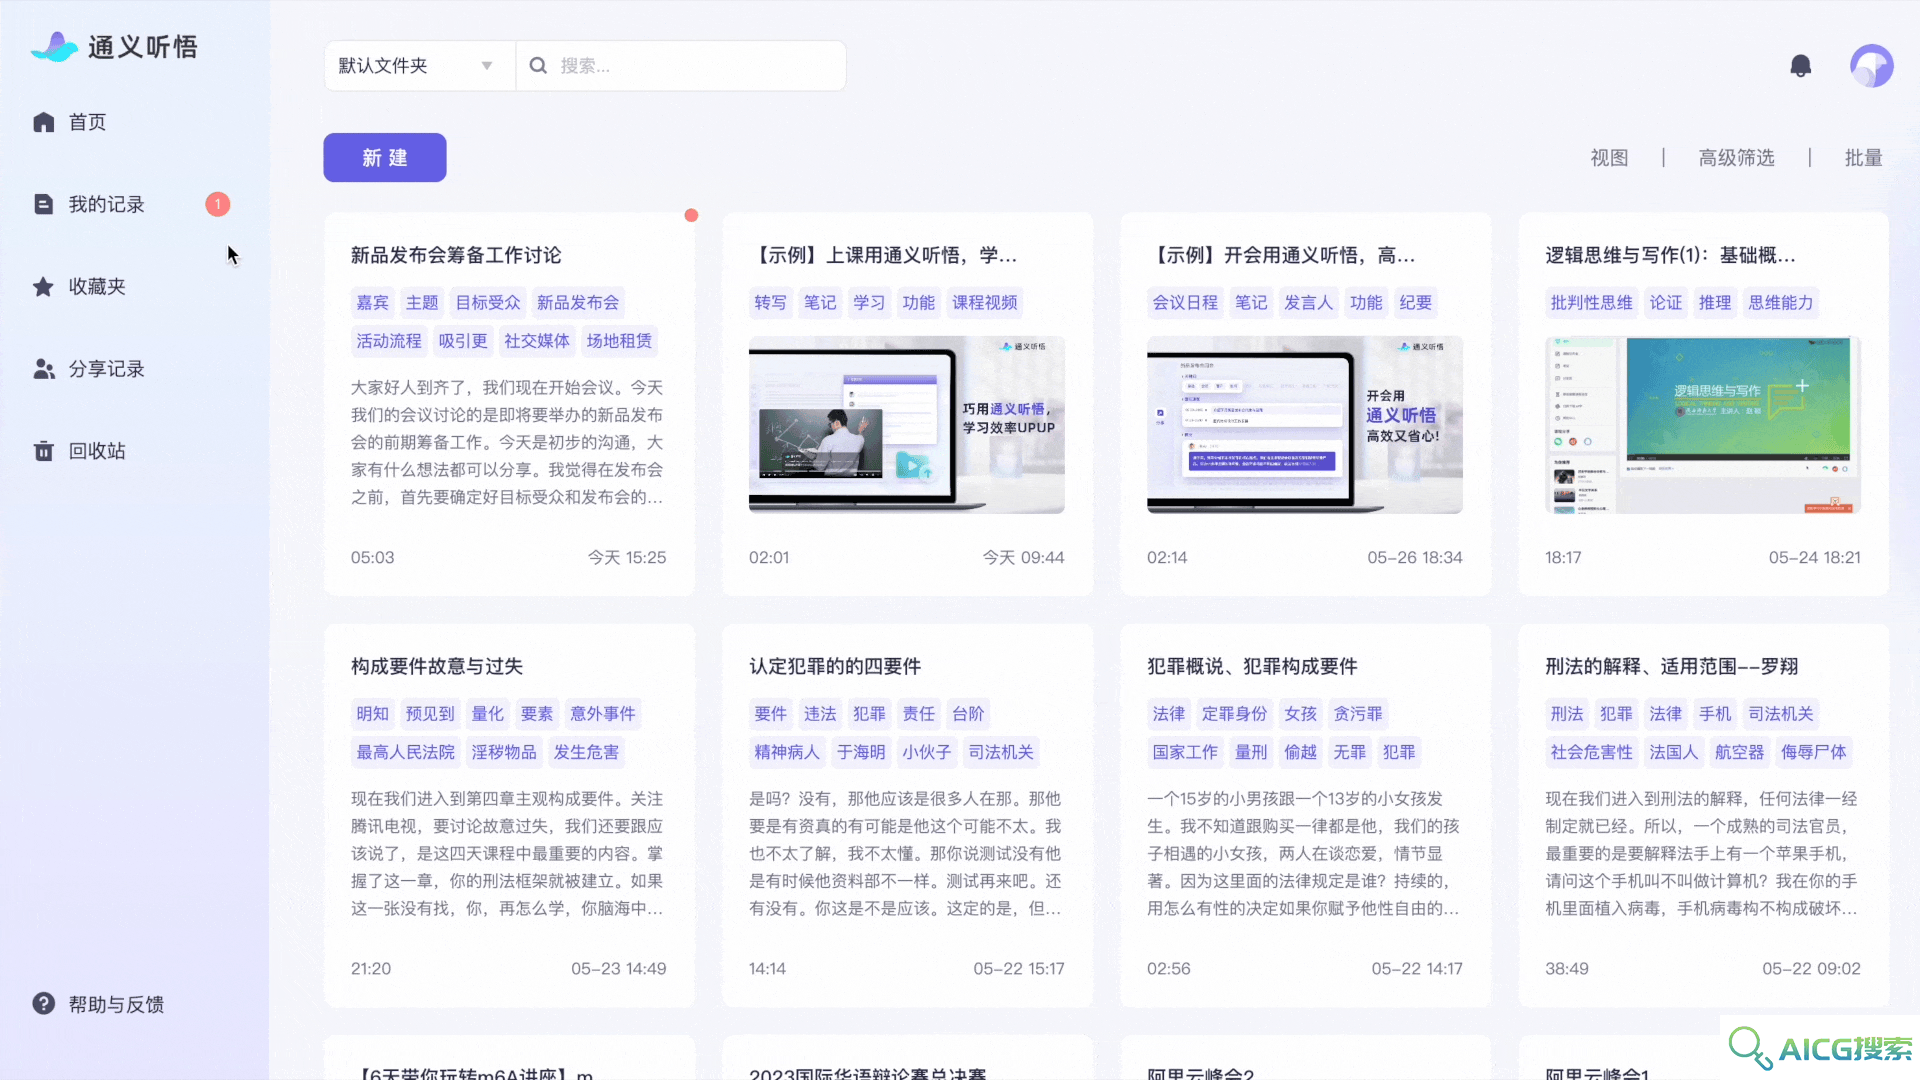The image size is (1920, 1080).
Task: Open the 视图 view option
Action: [x=1609, y=158]
